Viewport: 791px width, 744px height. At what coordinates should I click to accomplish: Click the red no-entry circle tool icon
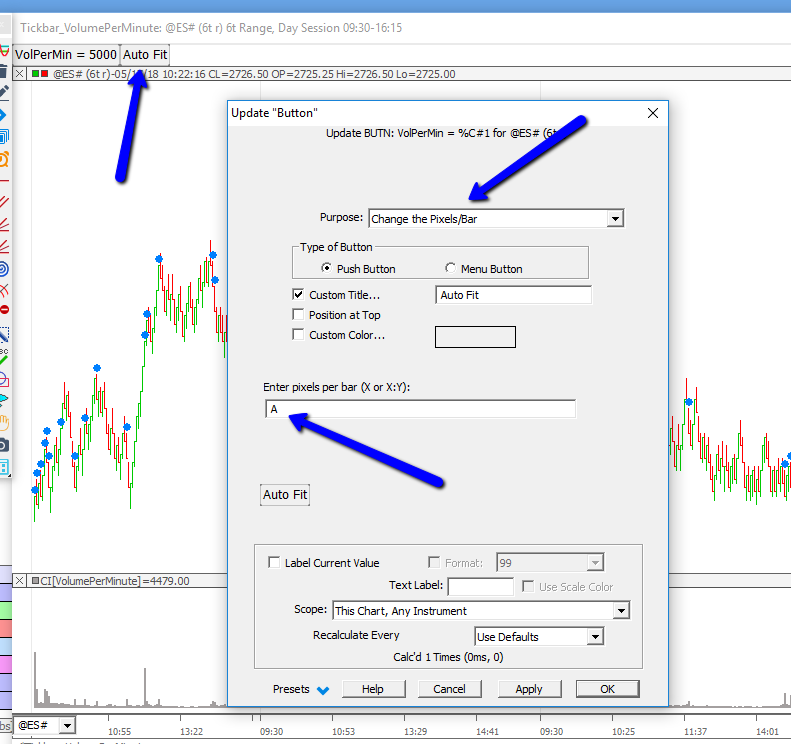pyautogui.click(x=4, y=309)
